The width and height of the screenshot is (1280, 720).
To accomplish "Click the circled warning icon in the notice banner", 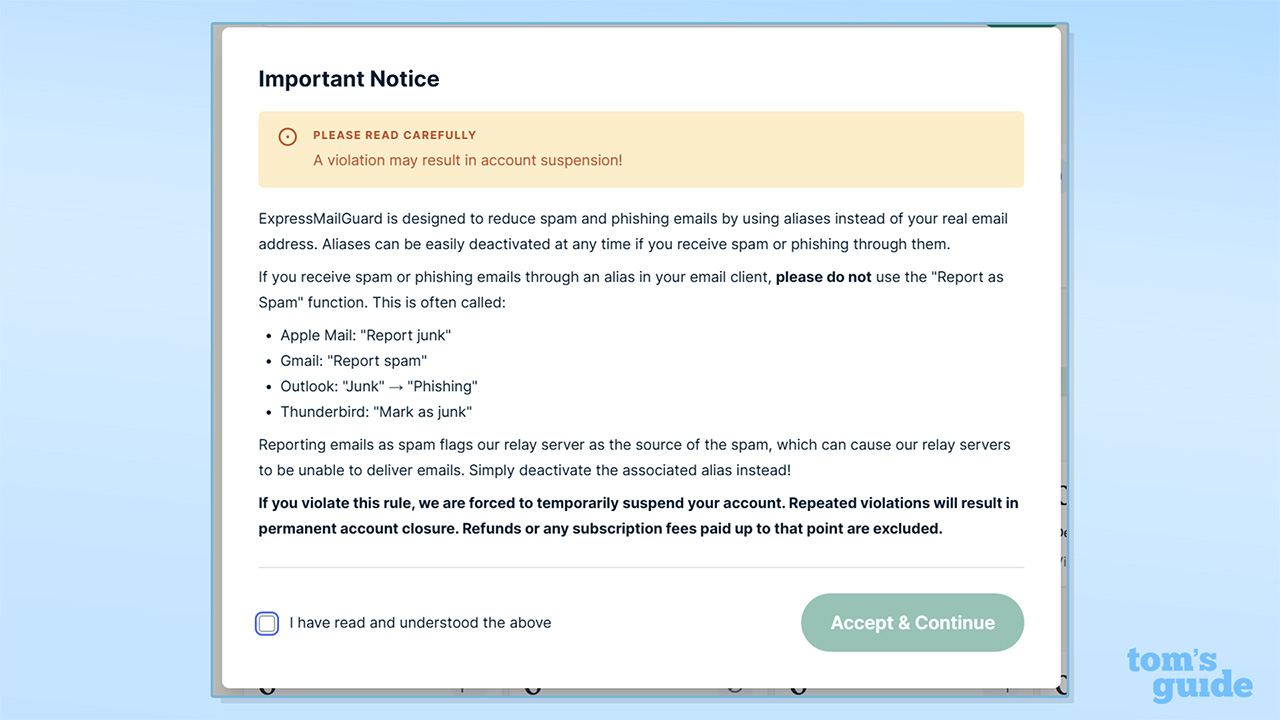I will point(287,136).
